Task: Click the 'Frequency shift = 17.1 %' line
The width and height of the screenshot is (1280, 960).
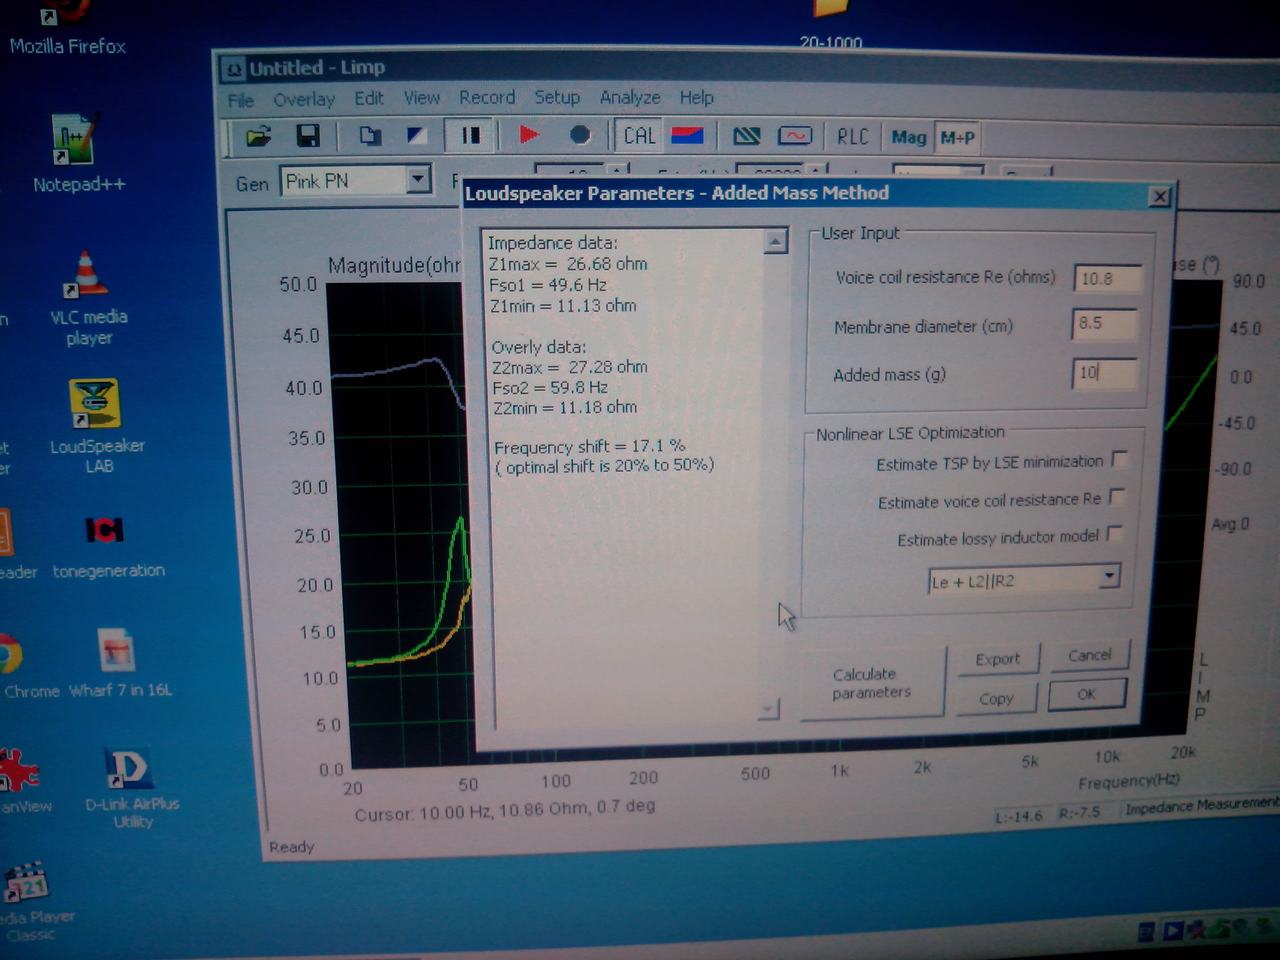Action: coord(590,446)
